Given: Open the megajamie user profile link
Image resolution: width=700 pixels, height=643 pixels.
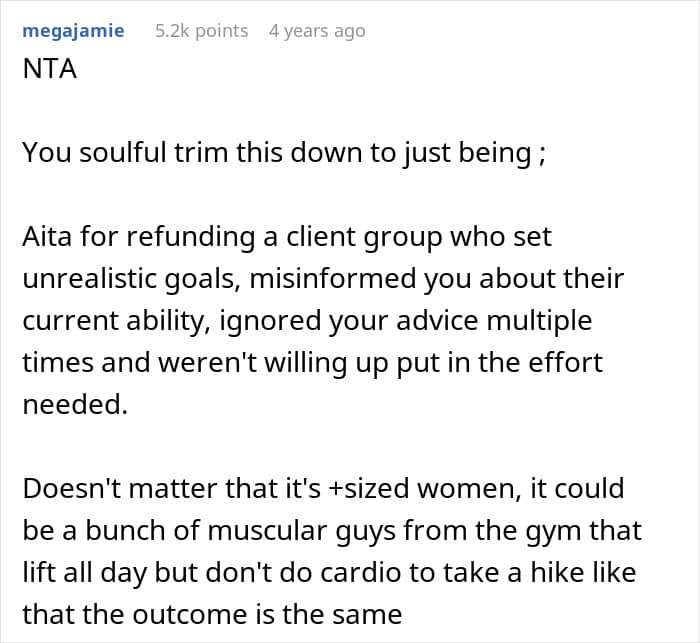Looking at the screenshot, I should pos(73,31).
